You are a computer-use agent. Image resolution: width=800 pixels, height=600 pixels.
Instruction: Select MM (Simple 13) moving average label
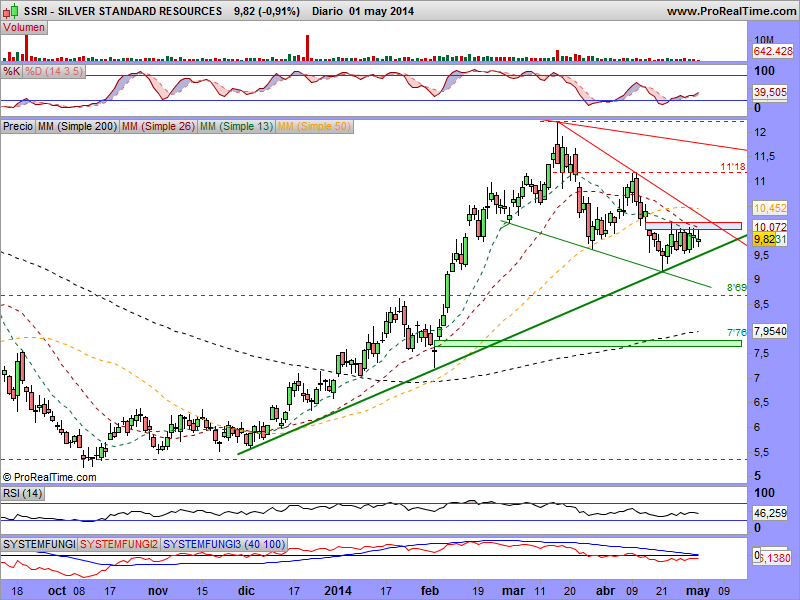236,126
